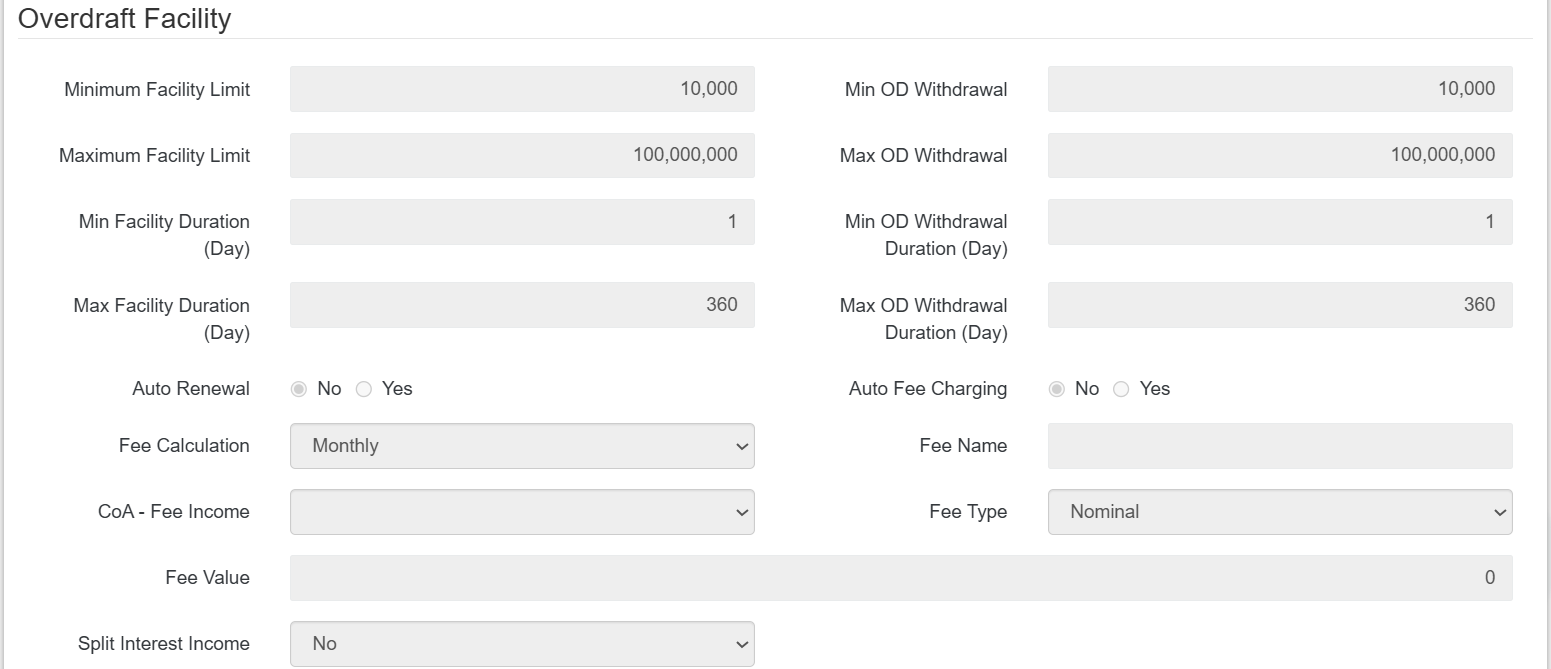Click the Overdraft Facility section heading
Screen dimensions: 1551x669
[125, 19]
